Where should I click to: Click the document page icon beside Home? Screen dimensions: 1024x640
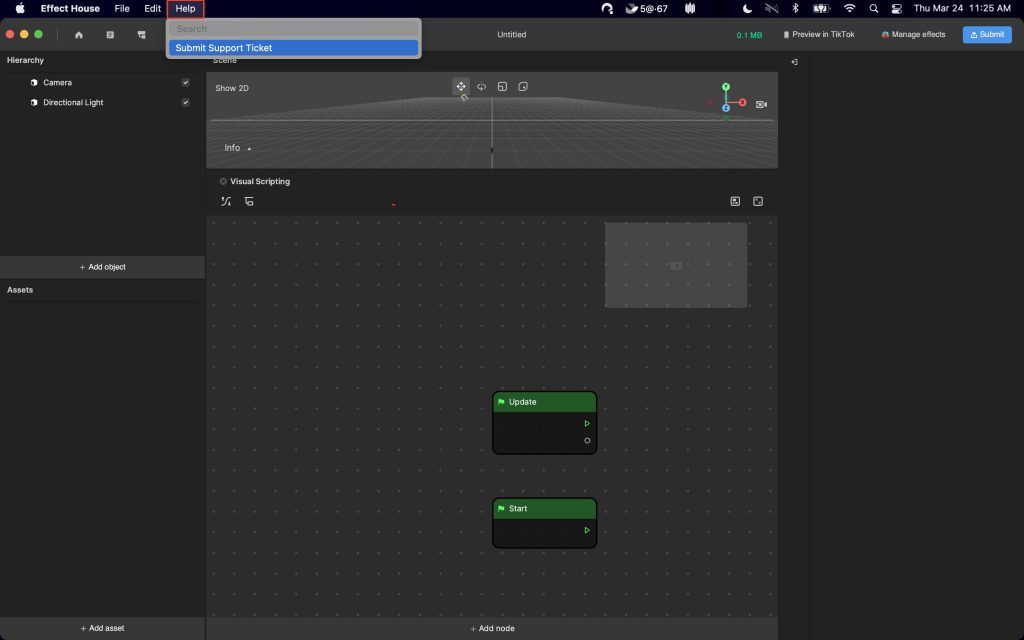point(110,35)
